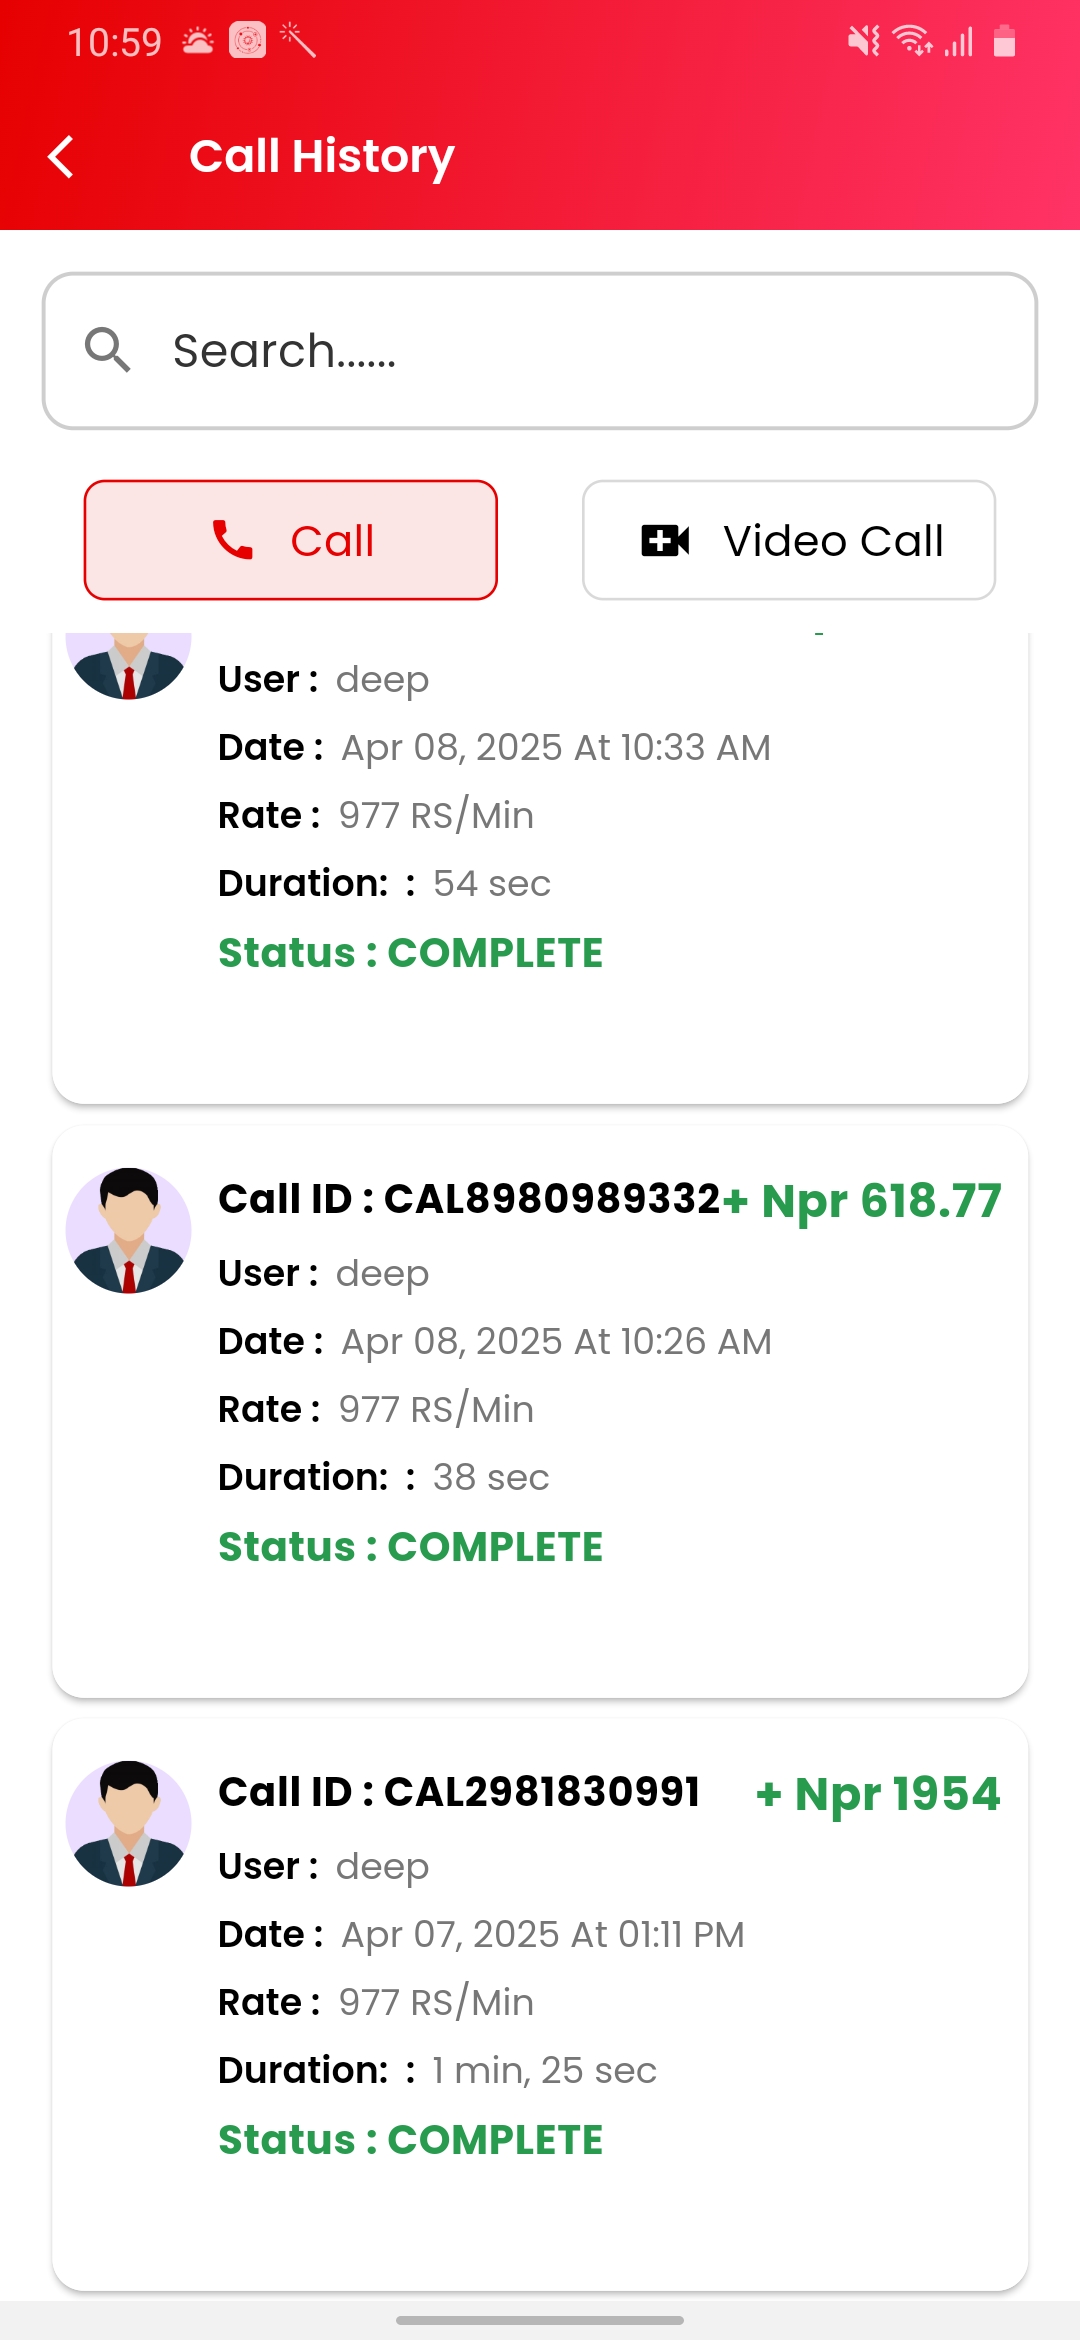Select the Npr 1954 earning amount
The width and height of the screenshot is (1080, 2340).
[878, 1793]
